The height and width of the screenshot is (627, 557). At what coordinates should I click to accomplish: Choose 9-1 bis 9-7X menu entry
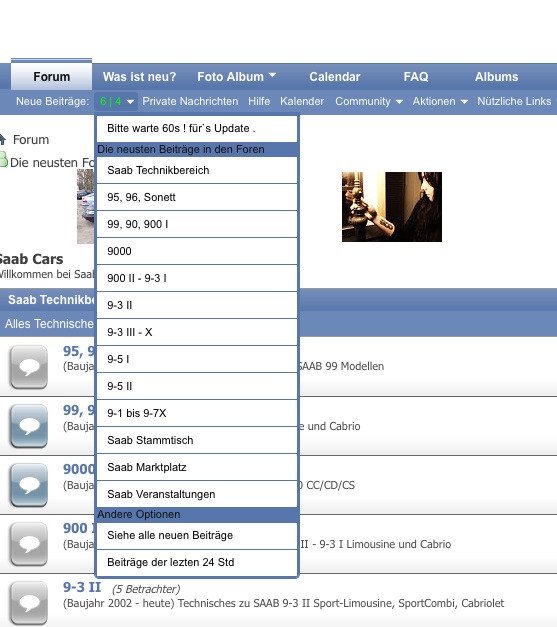coord(197,413)
